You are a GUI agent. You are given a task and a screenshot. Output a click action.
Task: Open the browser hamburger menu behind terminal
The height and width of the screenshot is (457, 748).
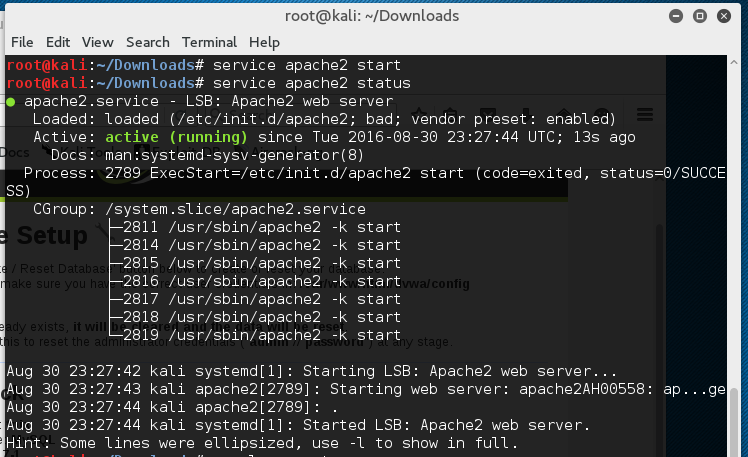tap(645, 114)
